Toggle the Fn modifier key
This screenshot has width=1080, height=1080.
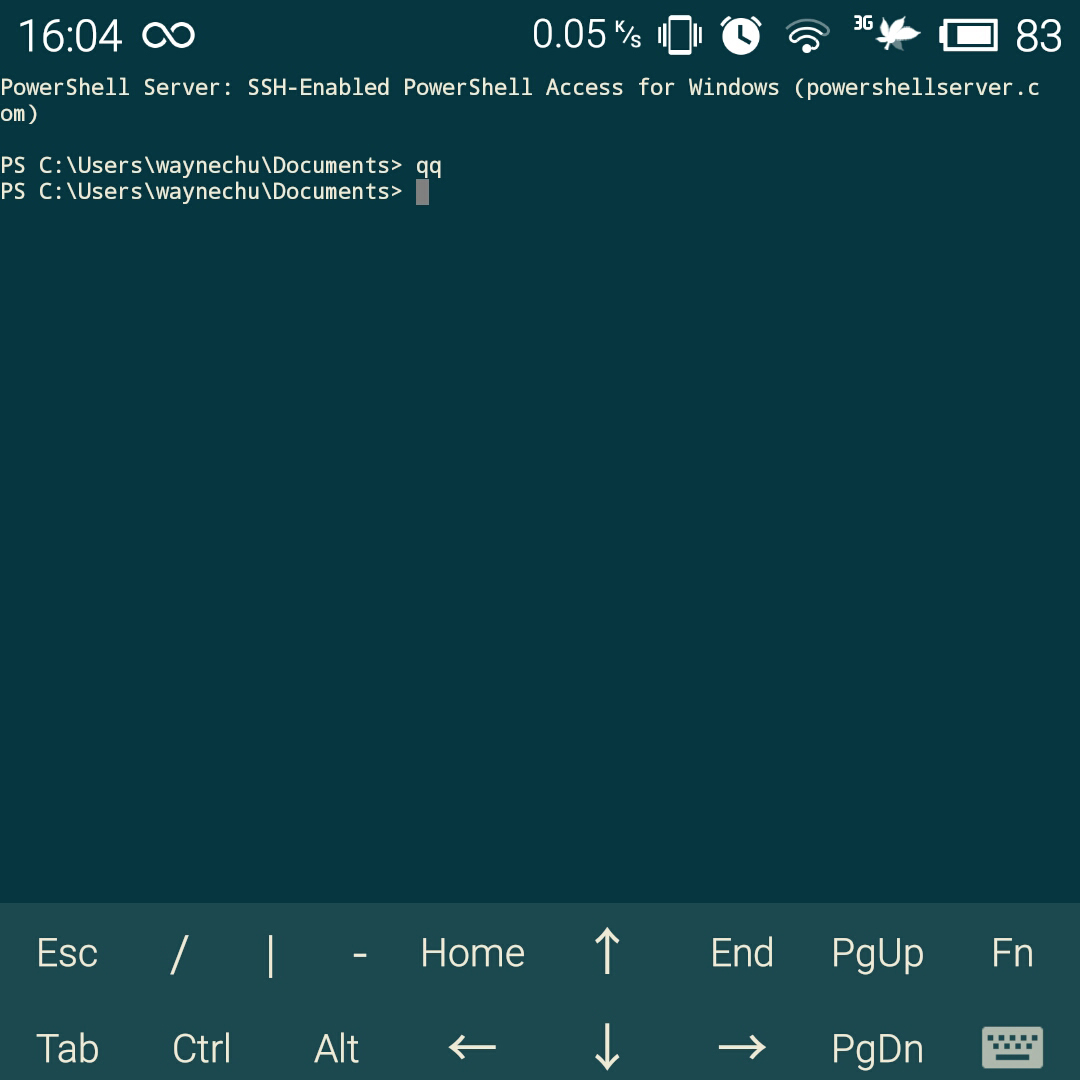click(1012, 952)
